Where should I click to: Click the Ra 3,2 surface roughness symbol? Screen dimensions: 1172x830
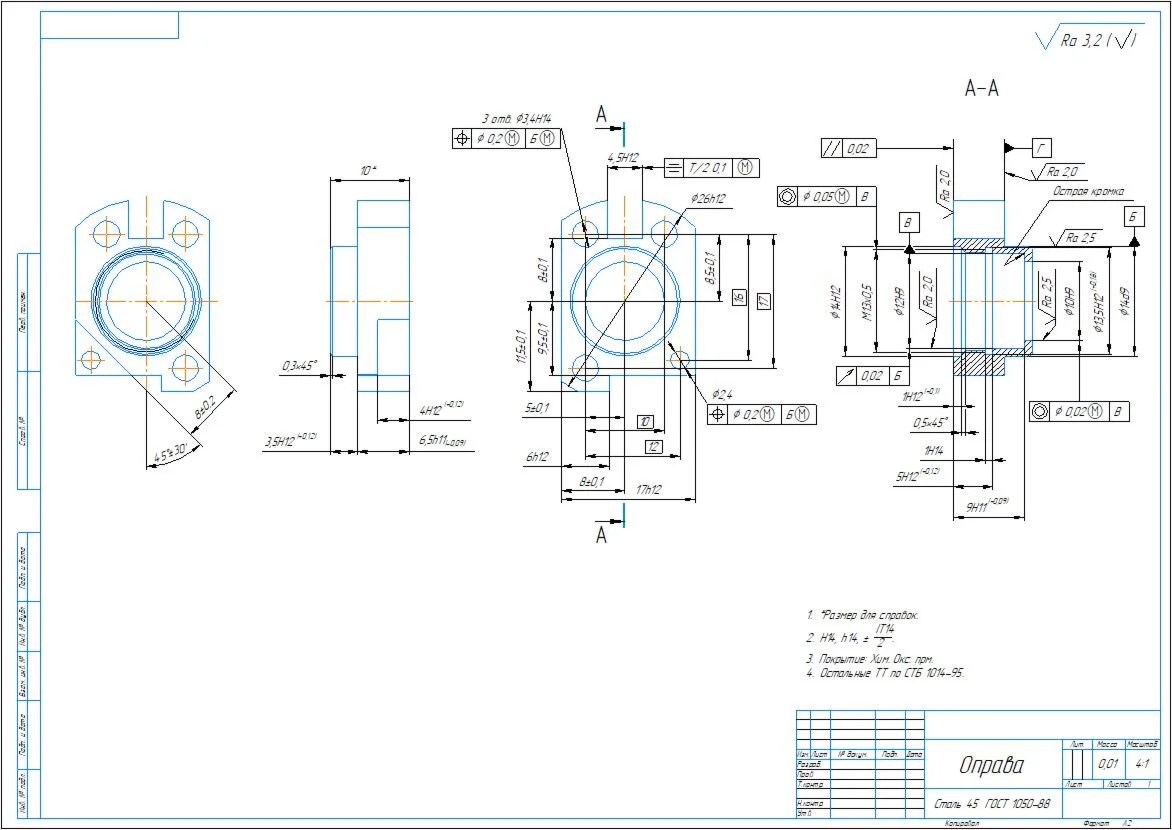1086,40
